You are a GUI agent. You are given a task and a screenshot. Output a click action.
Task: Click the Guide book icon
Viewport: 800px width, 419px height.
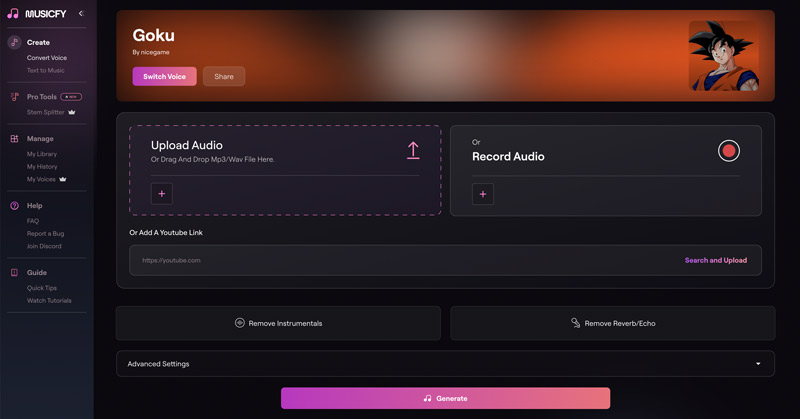14,273
